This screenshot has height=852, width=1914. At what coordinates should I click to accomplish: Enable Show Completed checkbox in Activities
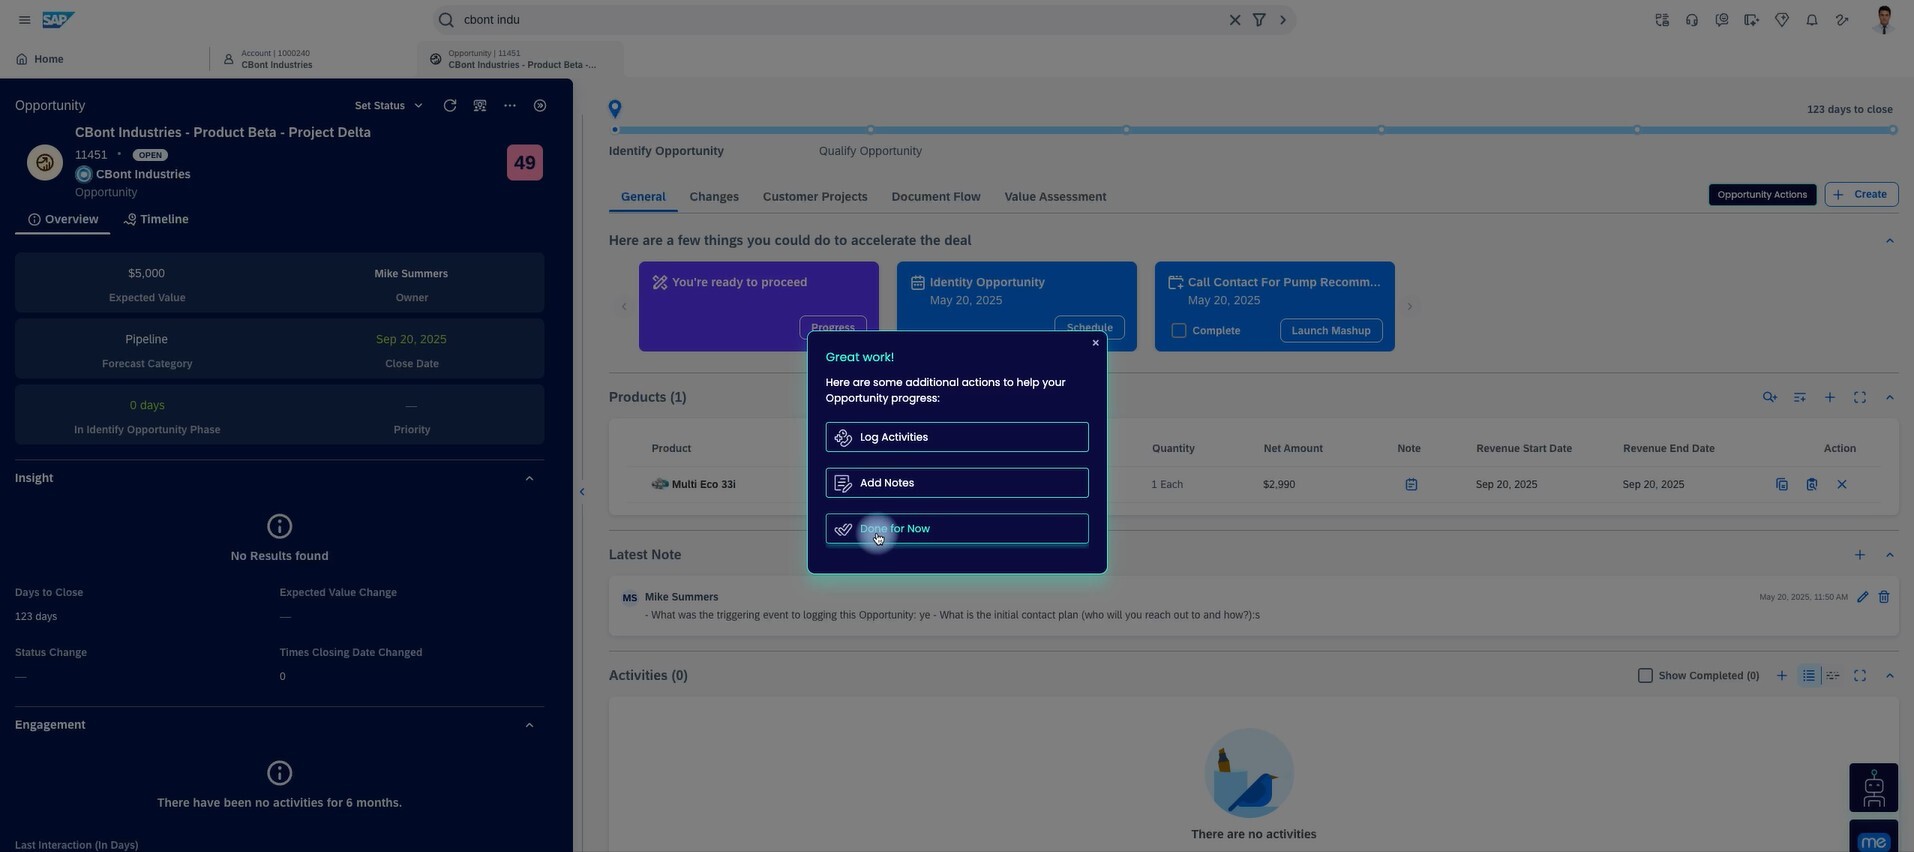(x=1645, y=676)
